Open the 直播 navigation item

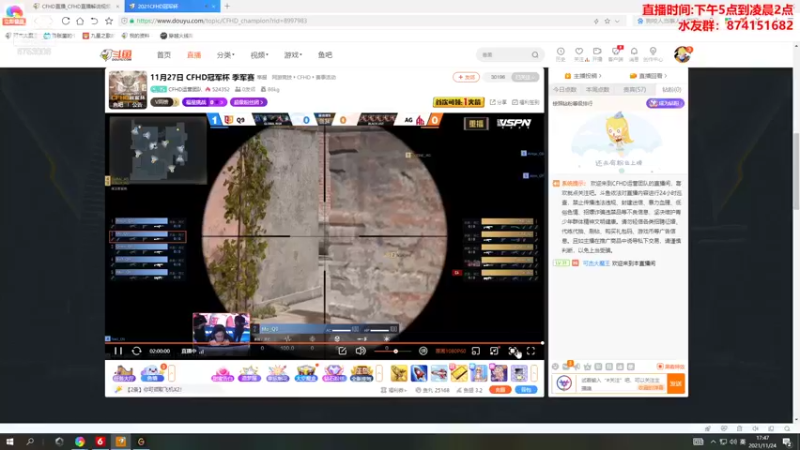(x=194, y=55)
